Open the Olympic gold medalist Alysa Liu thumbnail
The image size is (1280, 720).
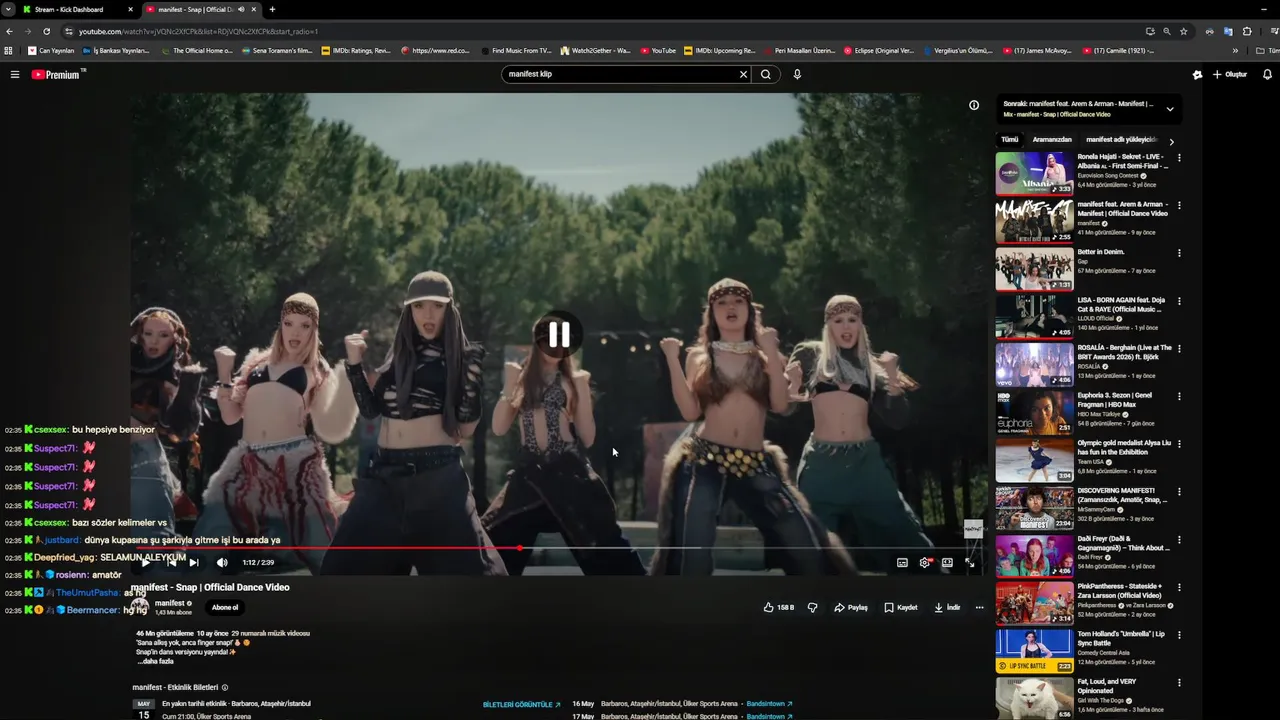tap(1034, 460)
